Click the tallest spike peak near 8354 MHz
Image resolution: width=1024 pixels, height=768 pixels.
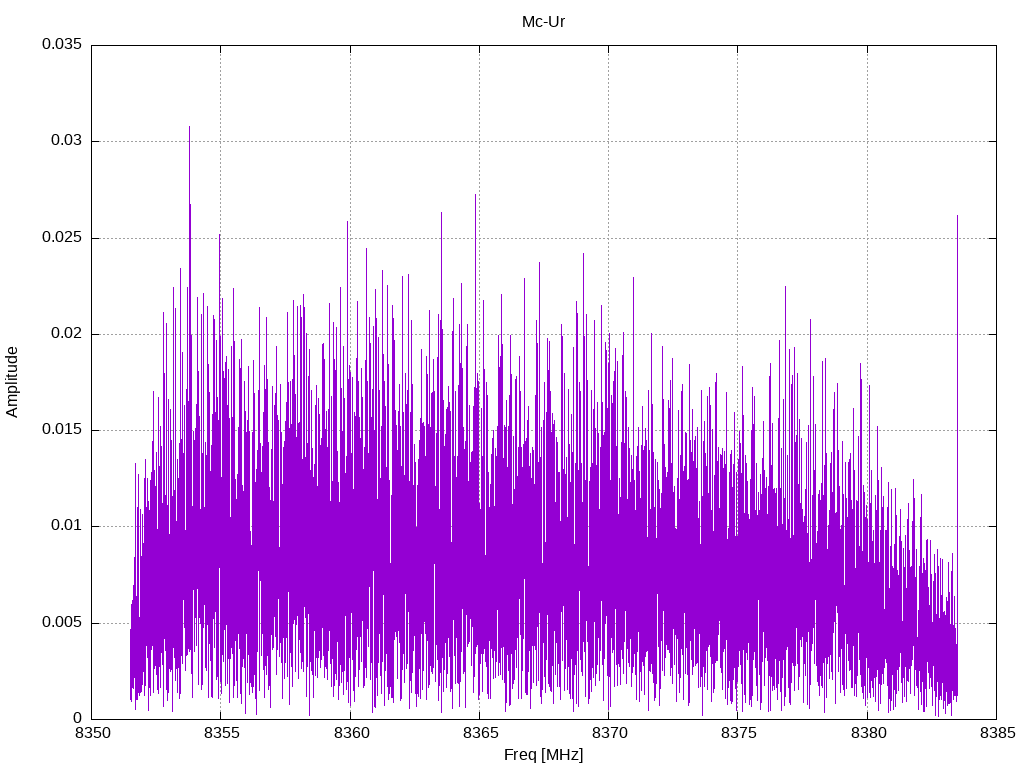pyautogui.click(x=189, y=127)
